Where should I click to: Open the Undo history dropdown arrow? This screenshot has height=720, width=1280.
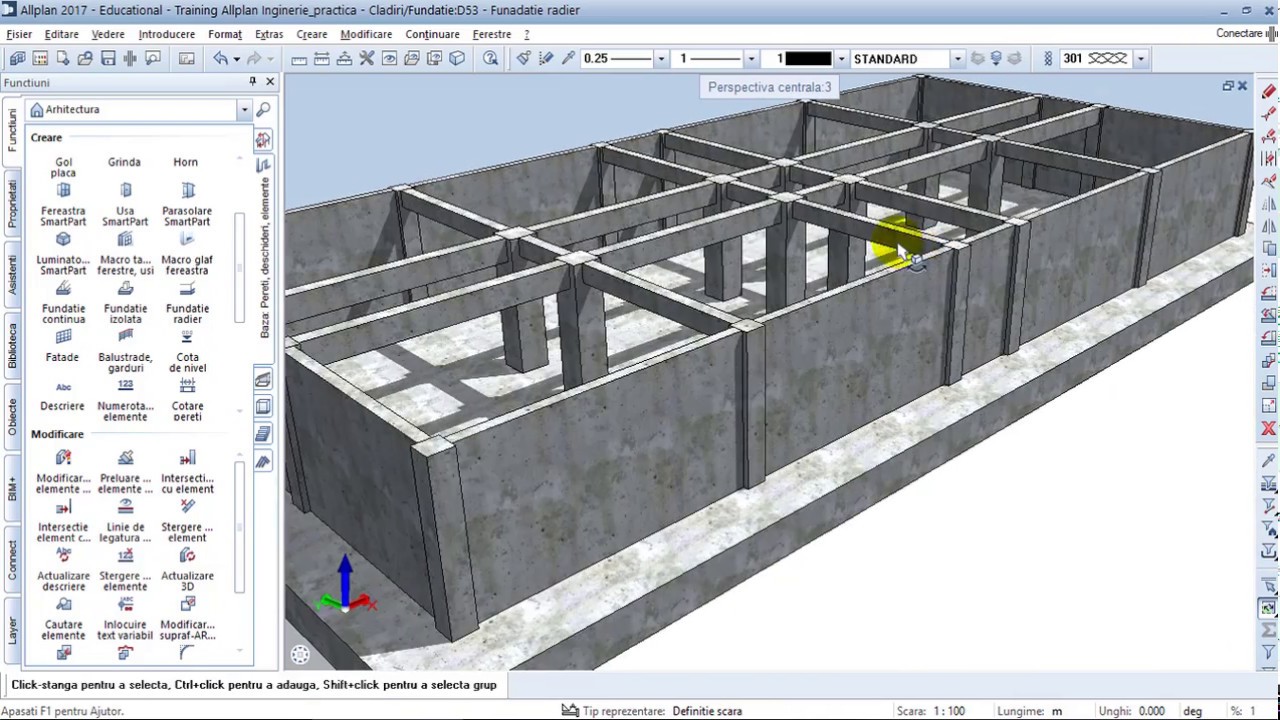point(236,59)
